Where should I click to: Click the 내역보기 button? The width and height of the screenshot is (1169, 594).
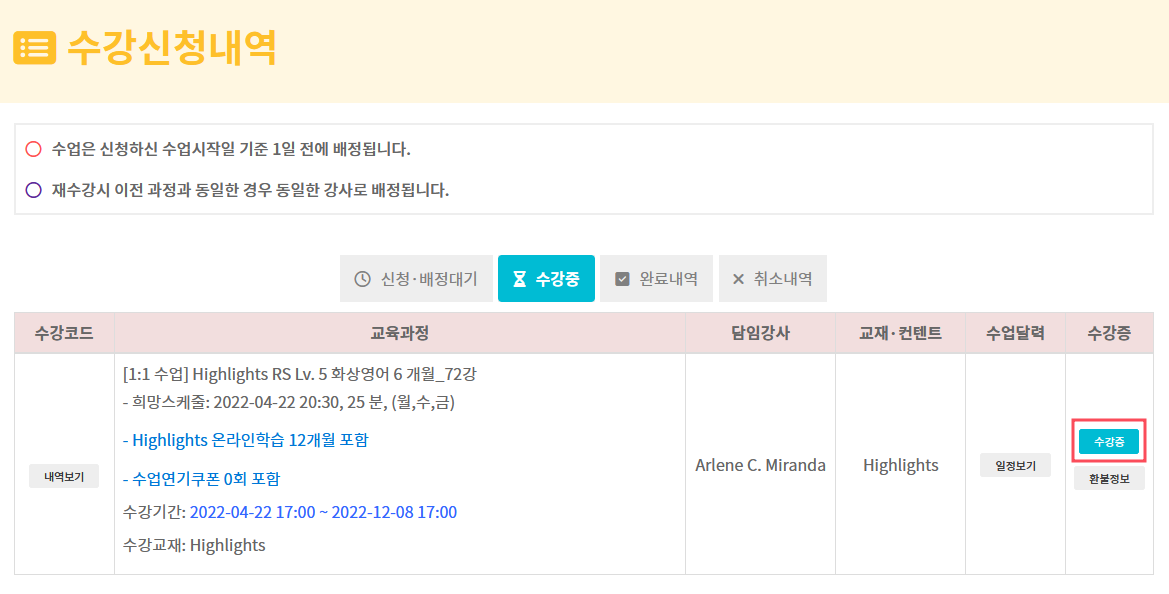click(64, 476)
